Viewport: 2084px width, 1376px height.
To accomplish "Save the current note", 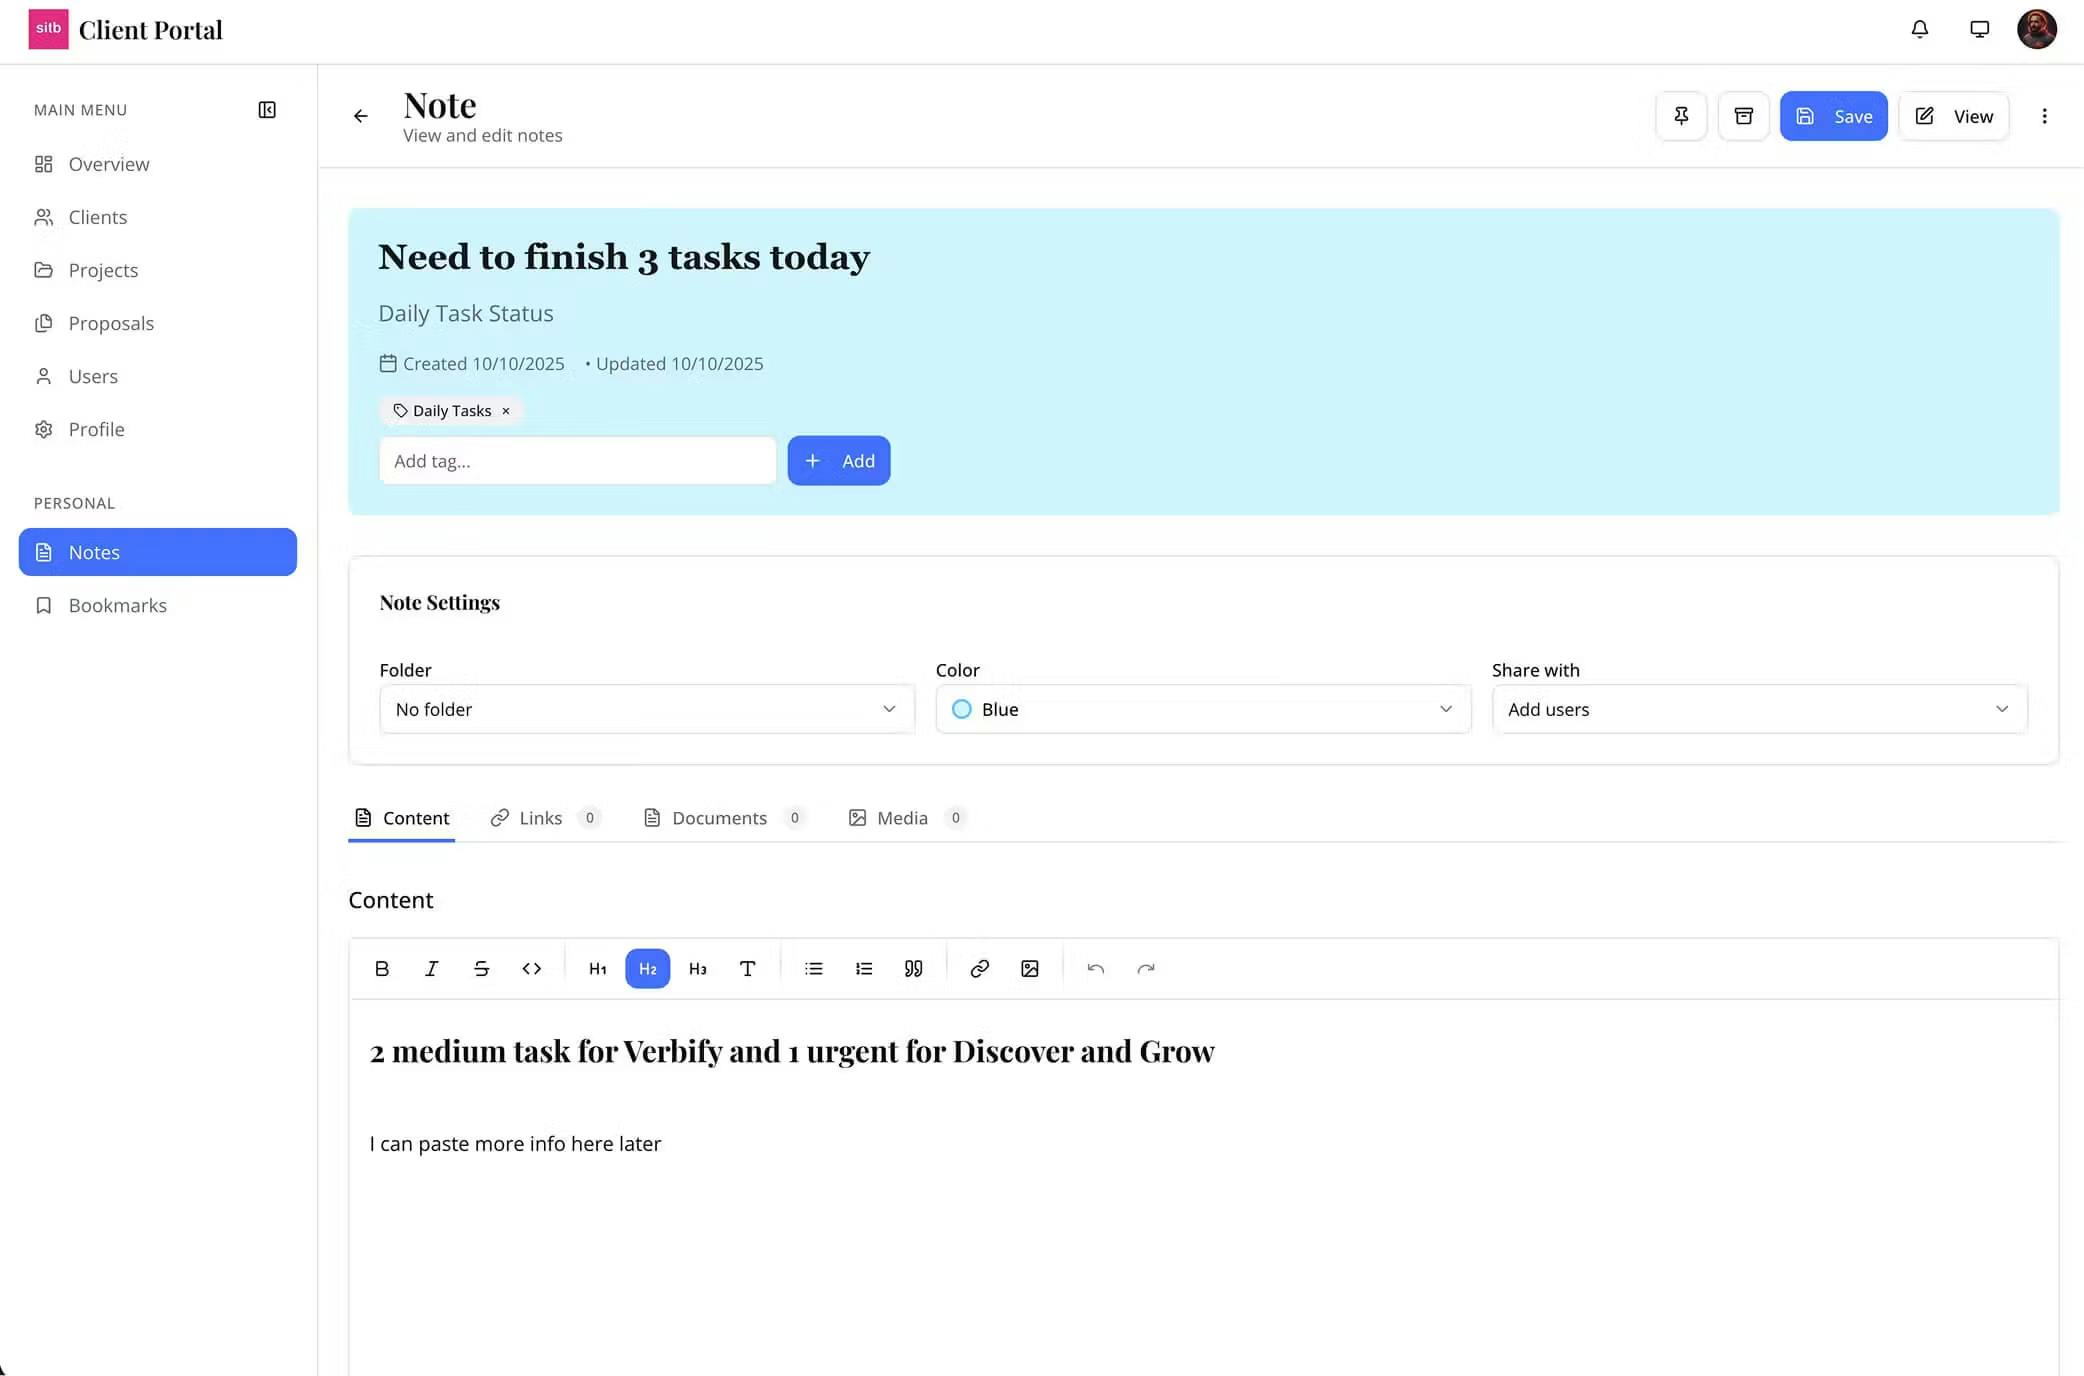I will 1833,116.
